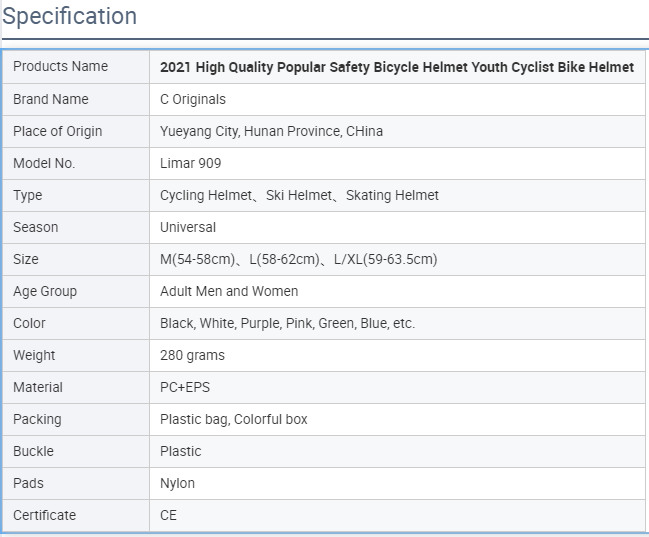Click the Cycling Helmet type value
649x537 pixels.
tap(299, 195)
